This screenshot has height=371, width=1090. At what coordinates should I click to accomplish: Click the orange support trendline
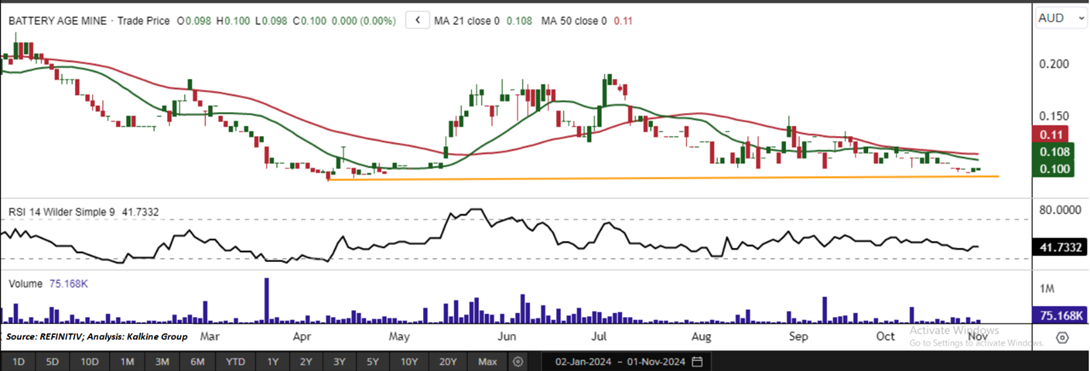point(662,178)
